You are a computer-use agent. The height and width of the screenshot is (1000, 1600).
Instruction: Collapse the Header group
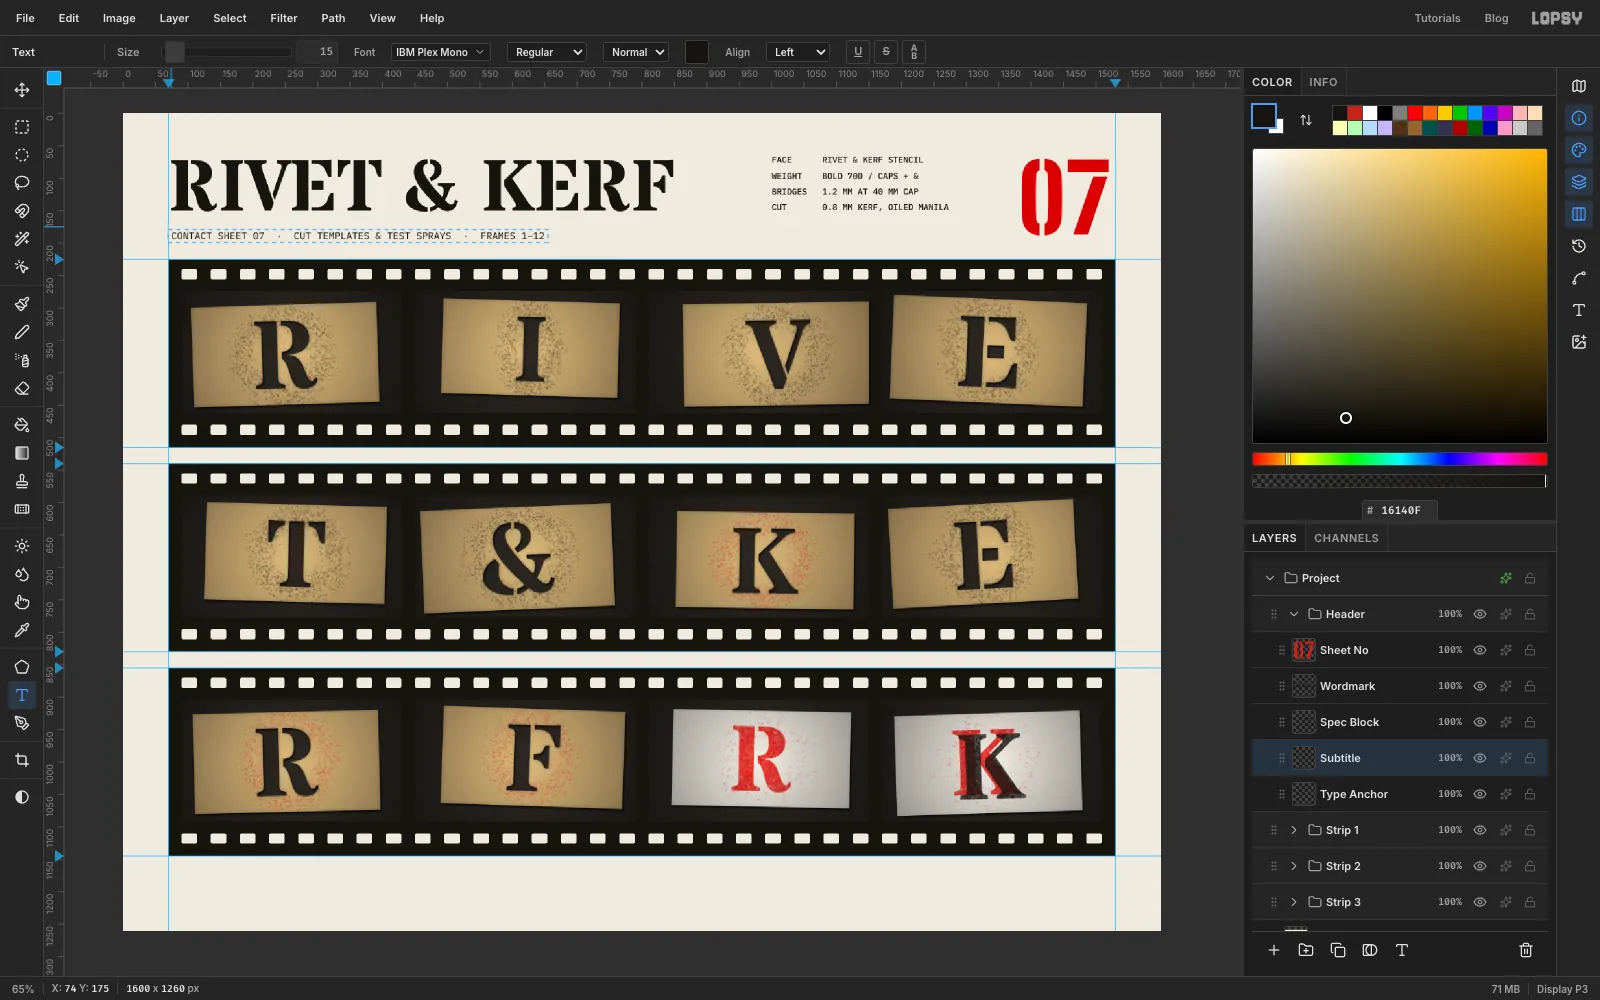click(x=1294, y=614)
